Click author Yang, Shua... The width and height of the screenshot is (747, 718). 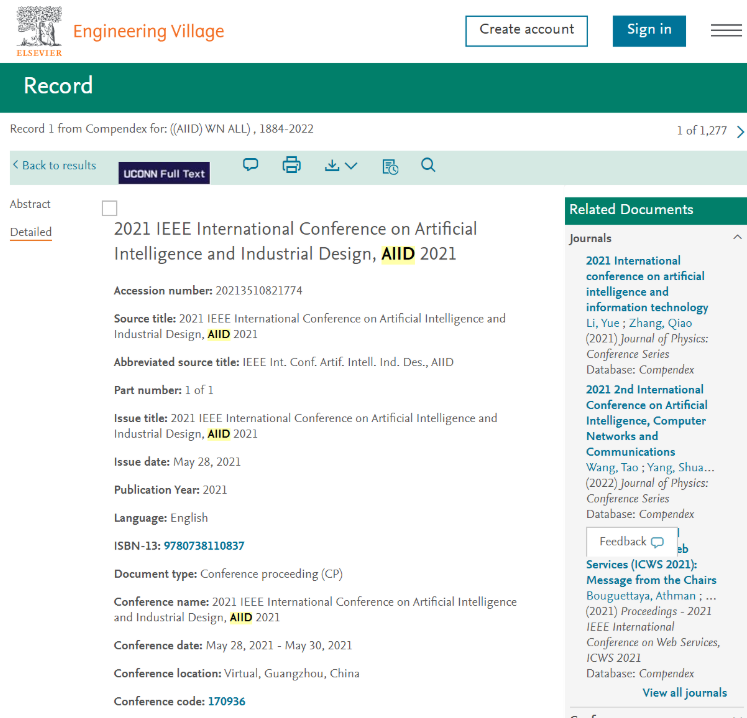(681, 467)
